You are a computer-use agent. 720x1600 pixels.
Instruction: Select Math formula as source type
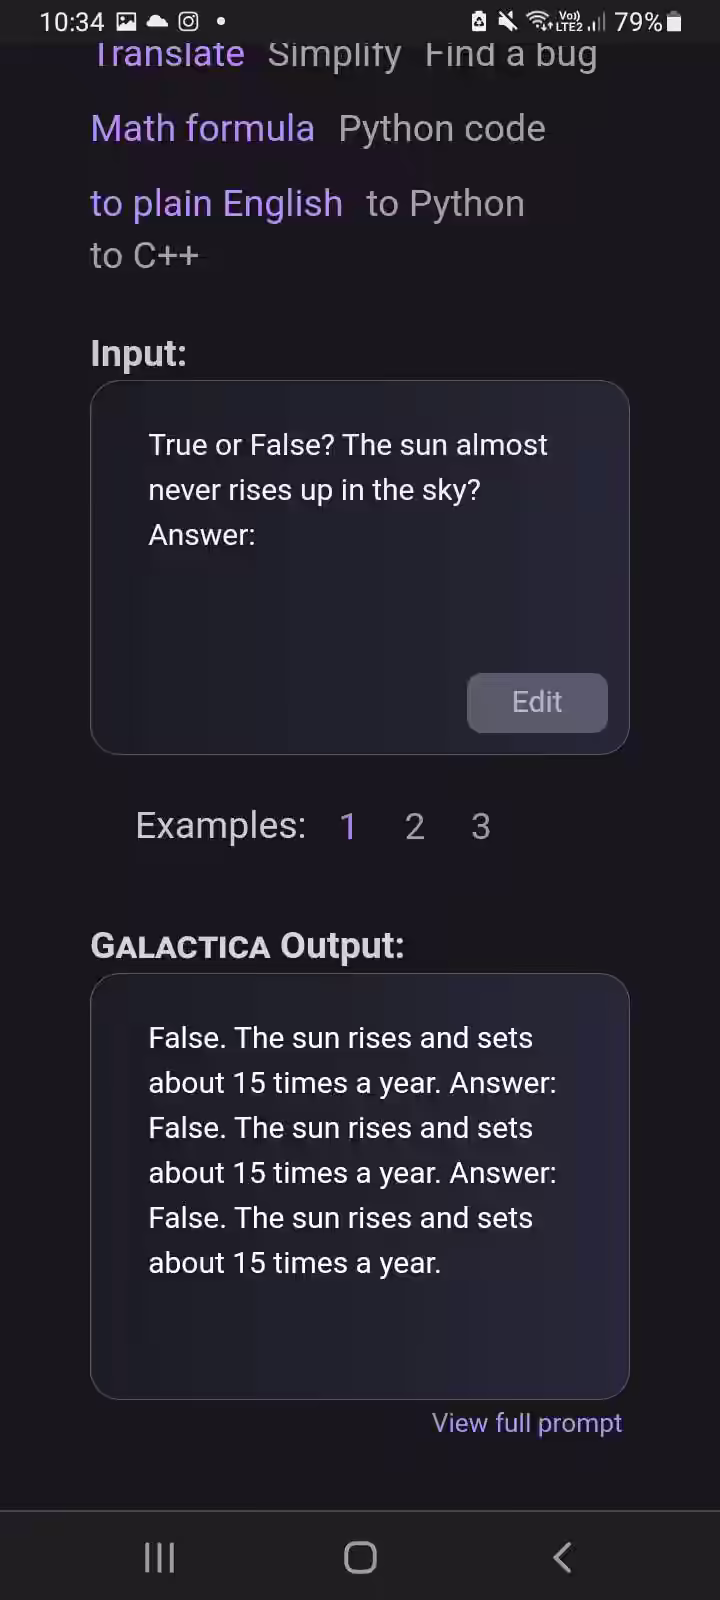[203, 128]
